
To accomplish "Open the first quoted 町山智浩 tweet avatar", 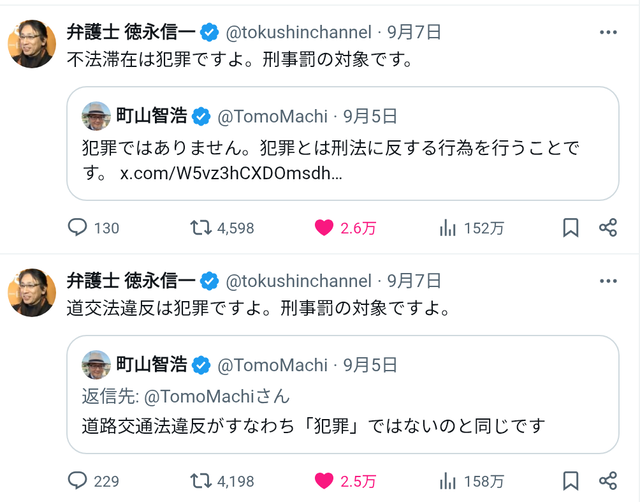I will click(96, 116).
